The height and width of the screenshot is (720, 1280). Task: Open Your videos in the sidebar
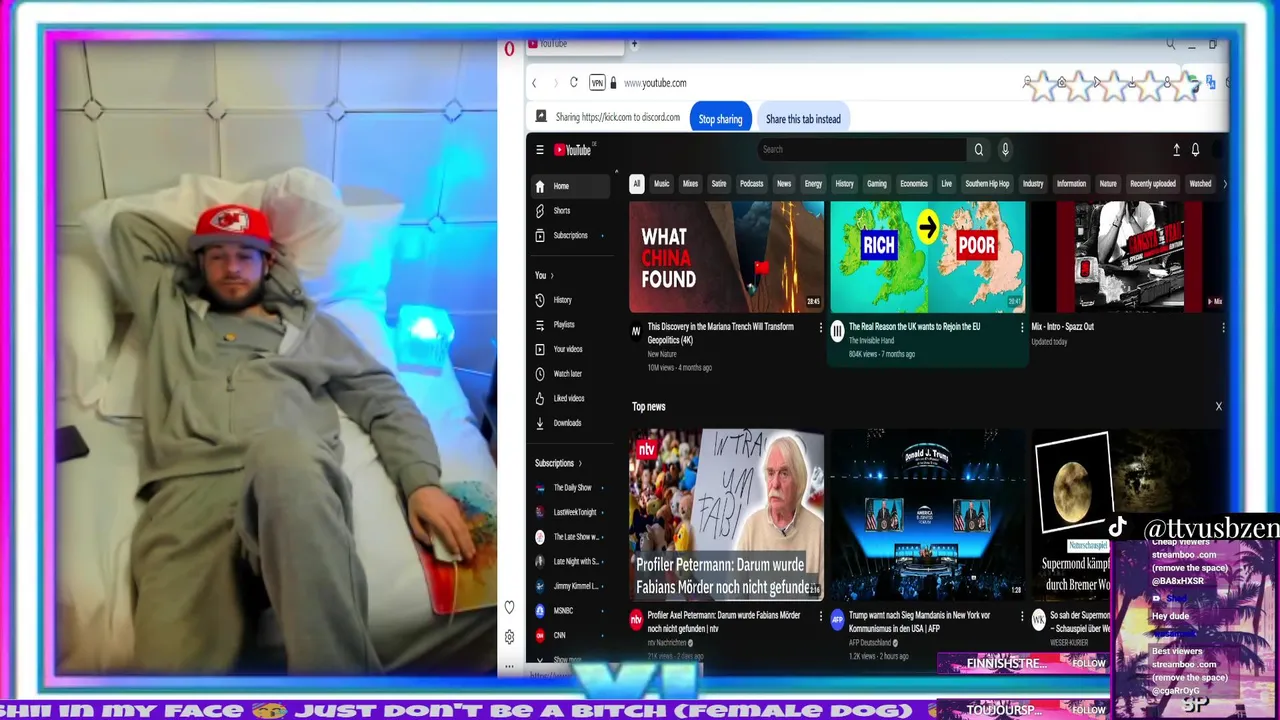[571, 349]
